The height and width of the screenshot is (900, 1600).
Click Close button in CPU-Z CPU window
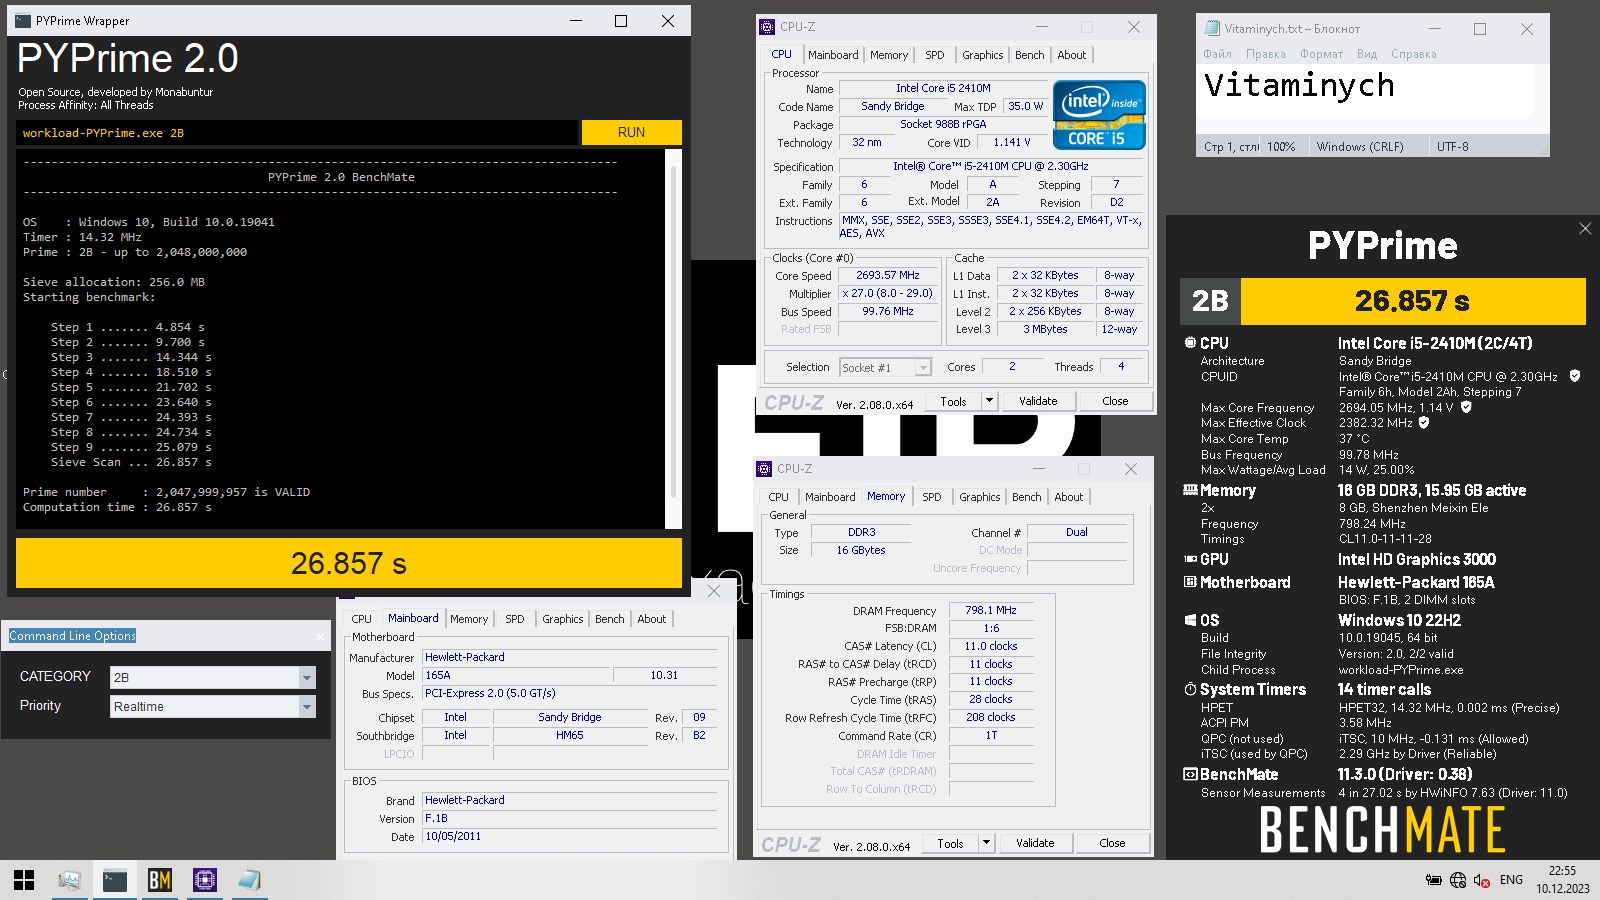point(1115,401)
